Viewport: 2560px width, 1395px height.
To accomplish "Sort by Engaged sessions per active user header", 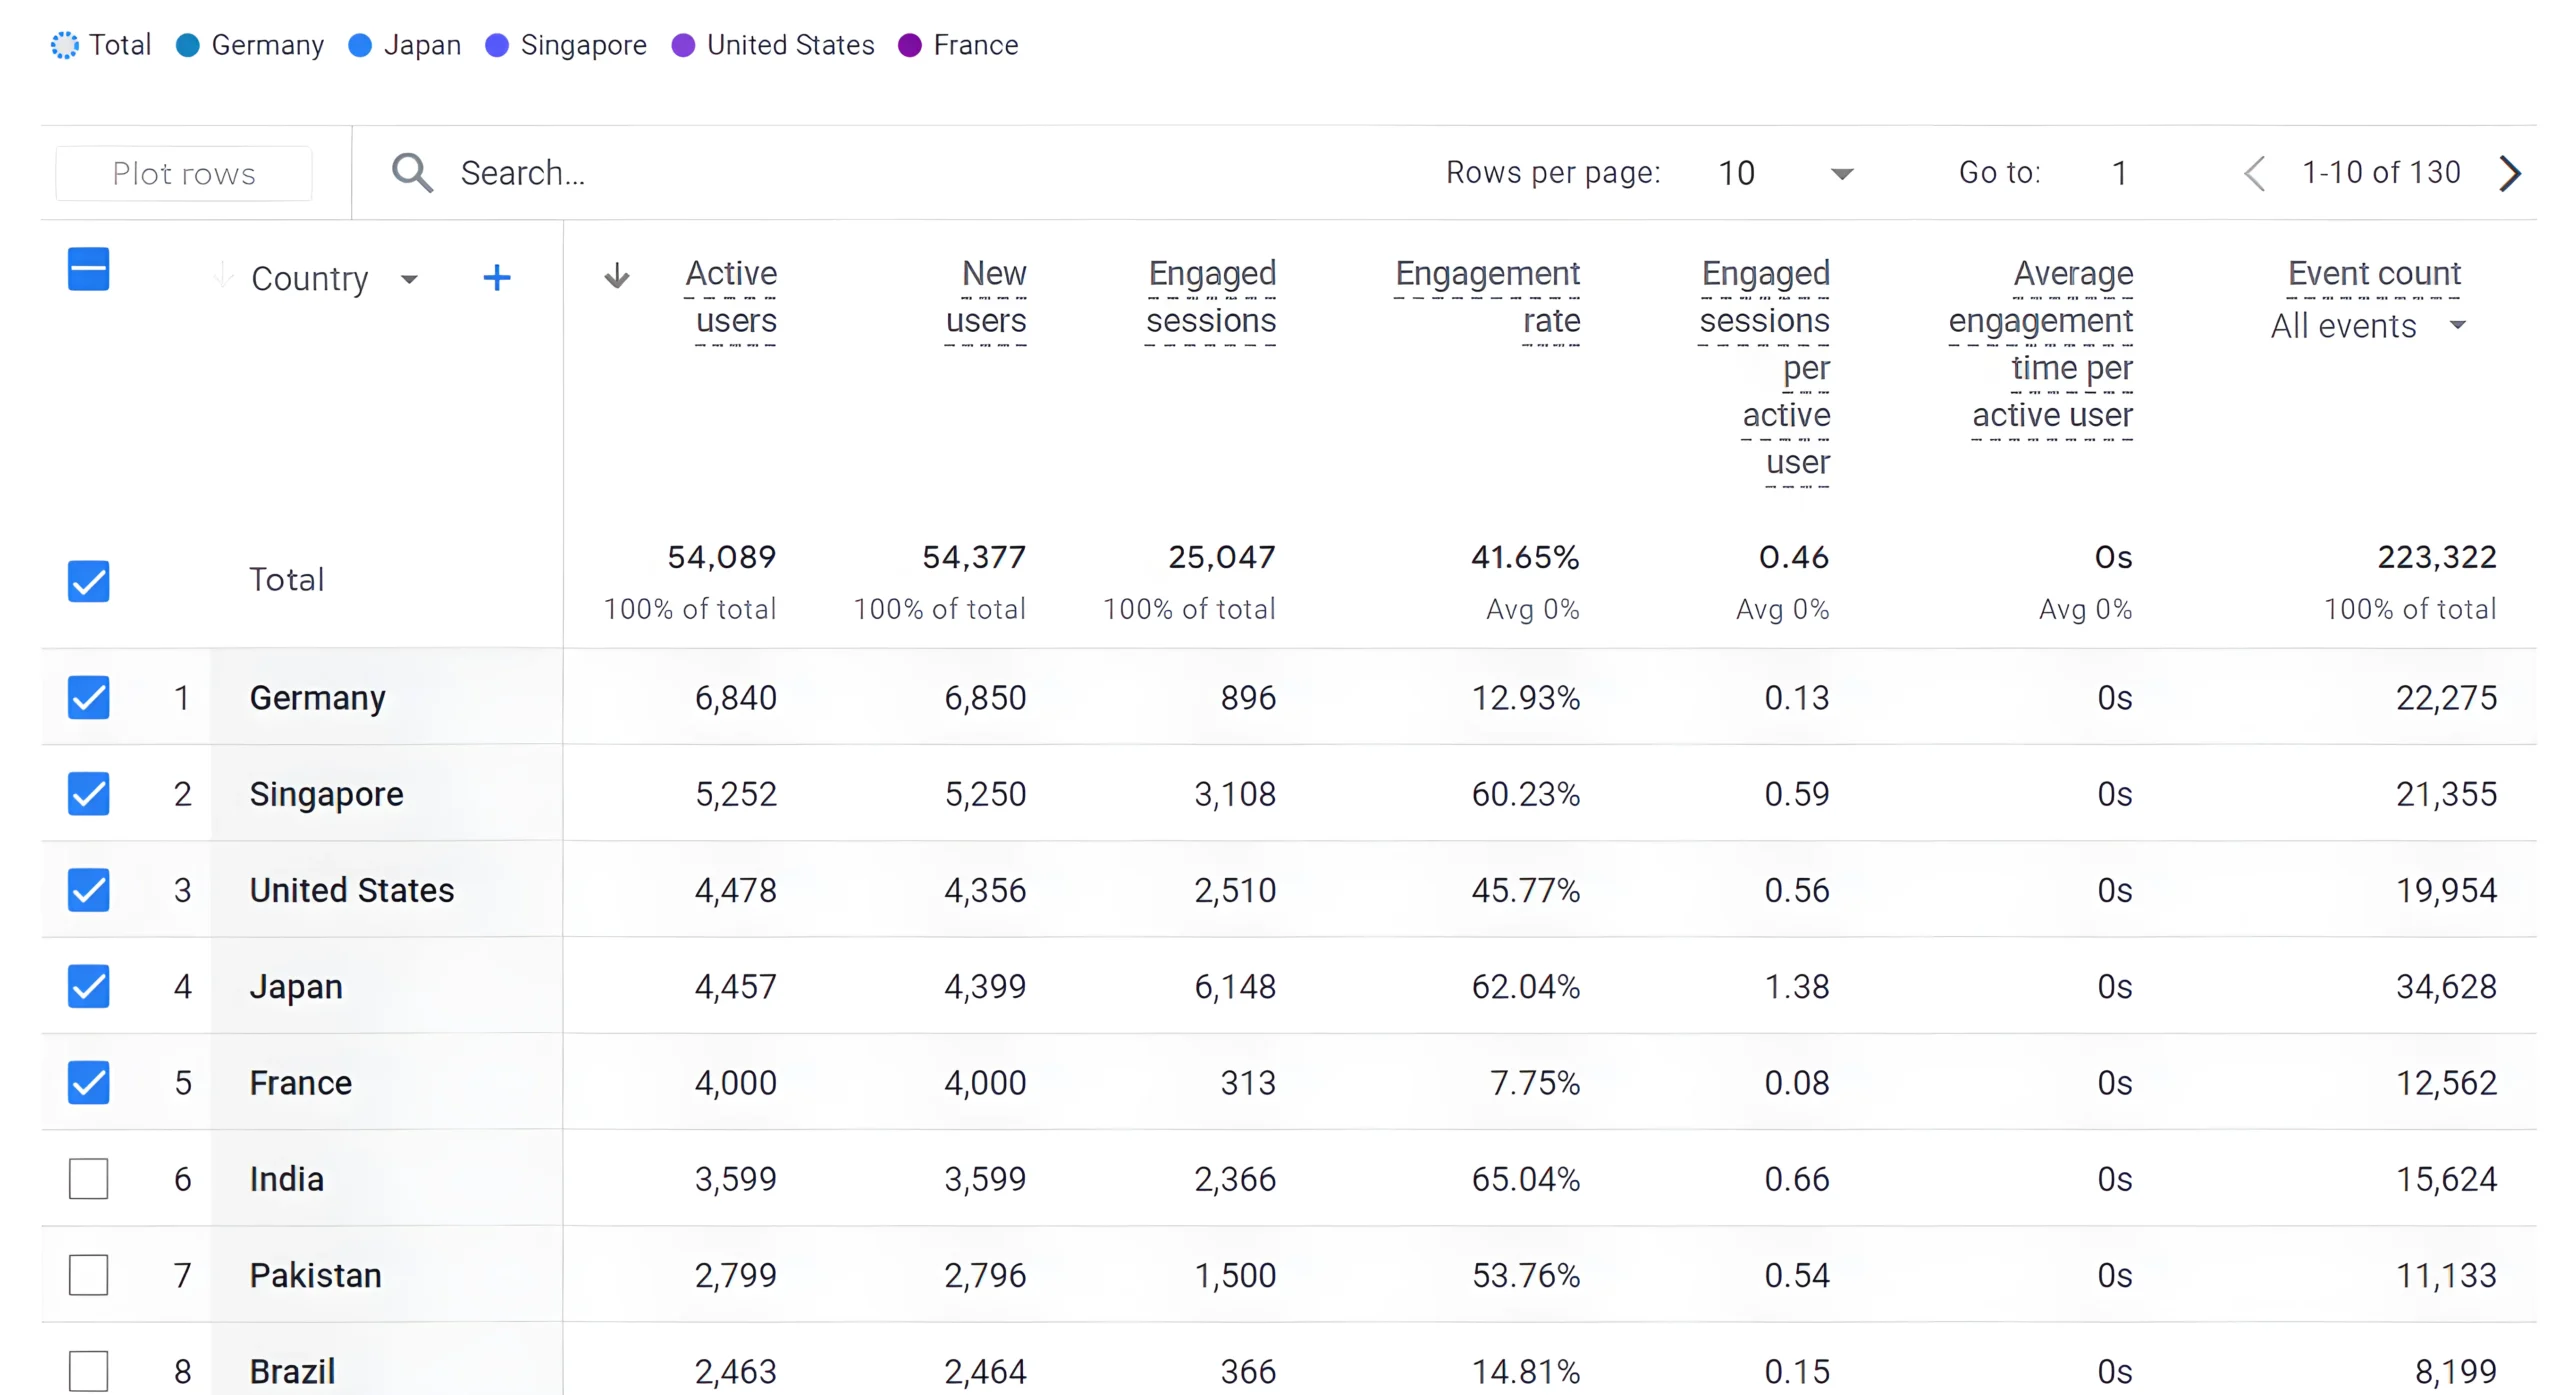I will [1764, 368].
